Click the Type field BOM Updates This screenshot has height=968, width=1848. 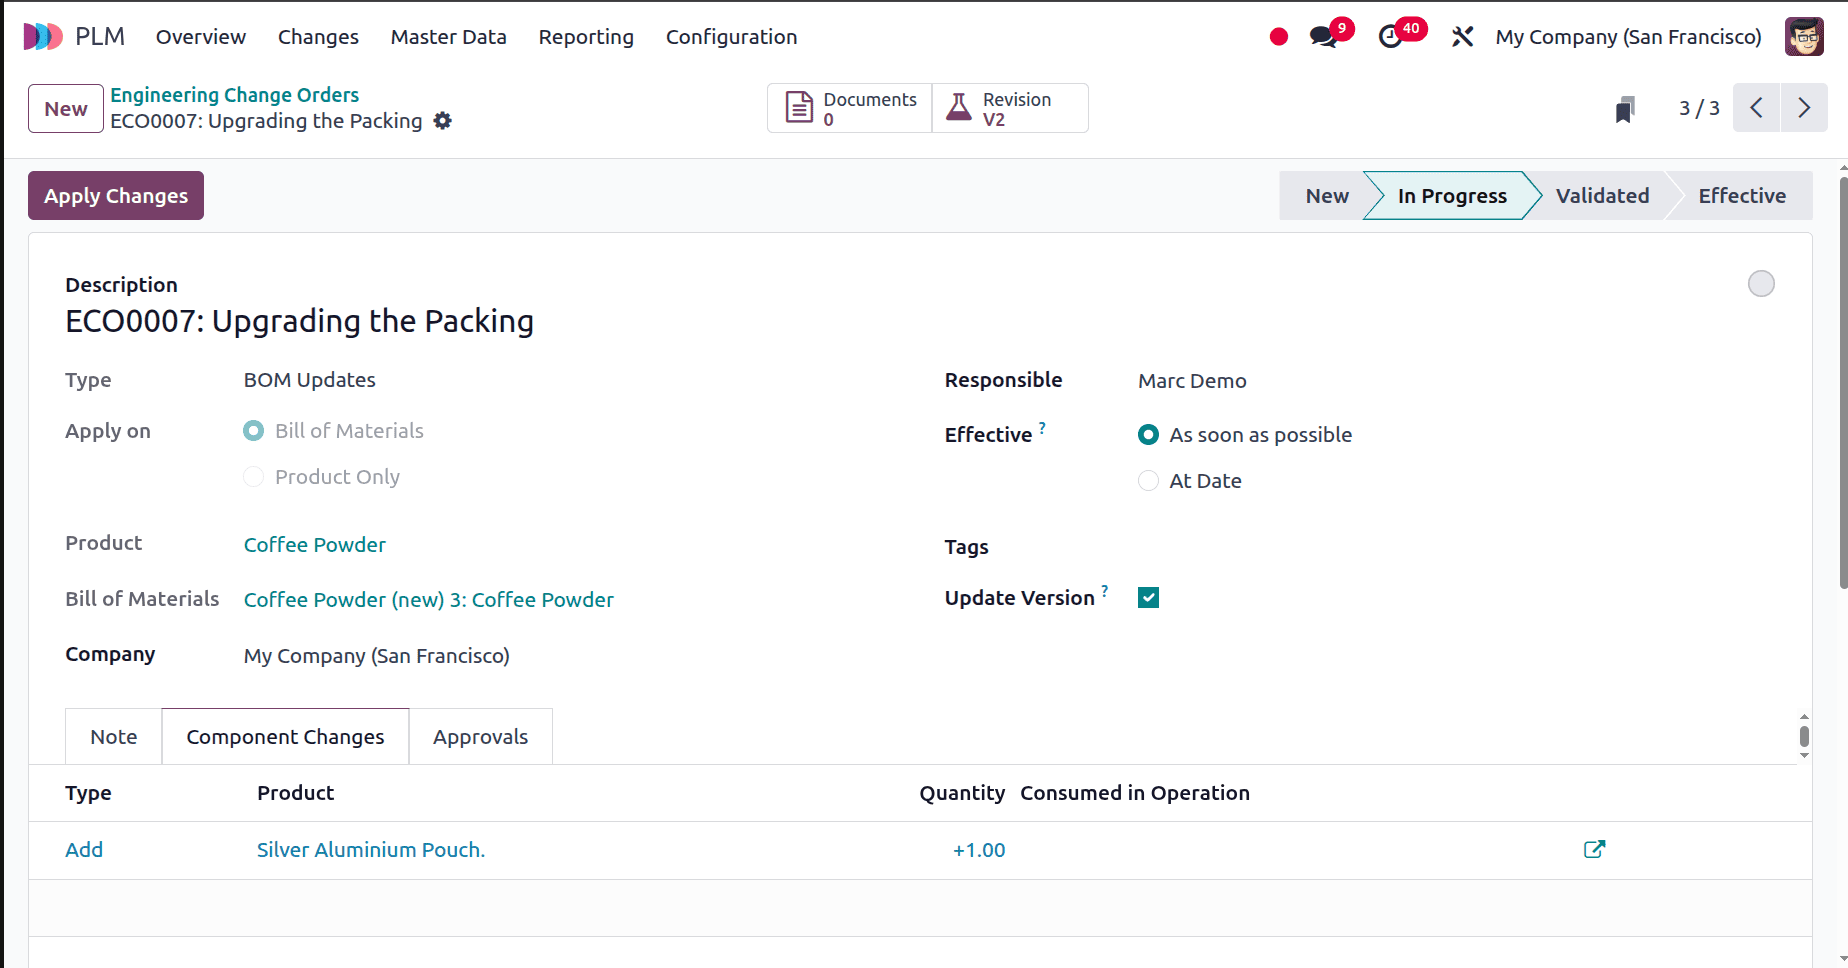pos(310,380)
